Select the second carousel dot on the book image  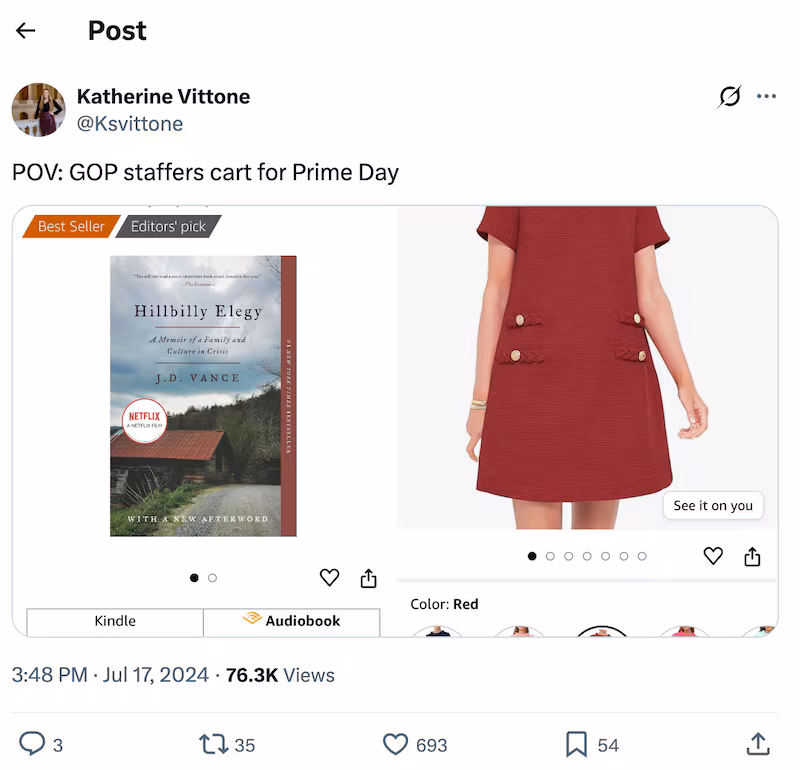211,578
